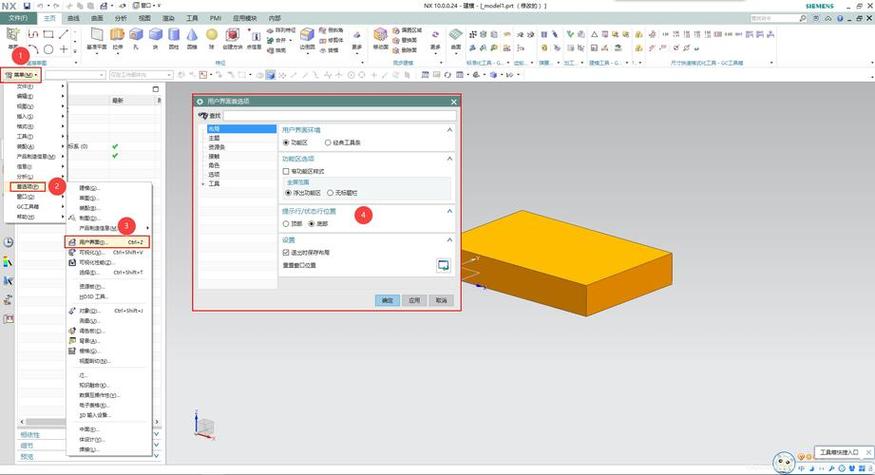The image size is (875, 475).
Task: Enable the Narrow Ribbon Style (窄功能区样式) checkbox
Action: point(286,171)
